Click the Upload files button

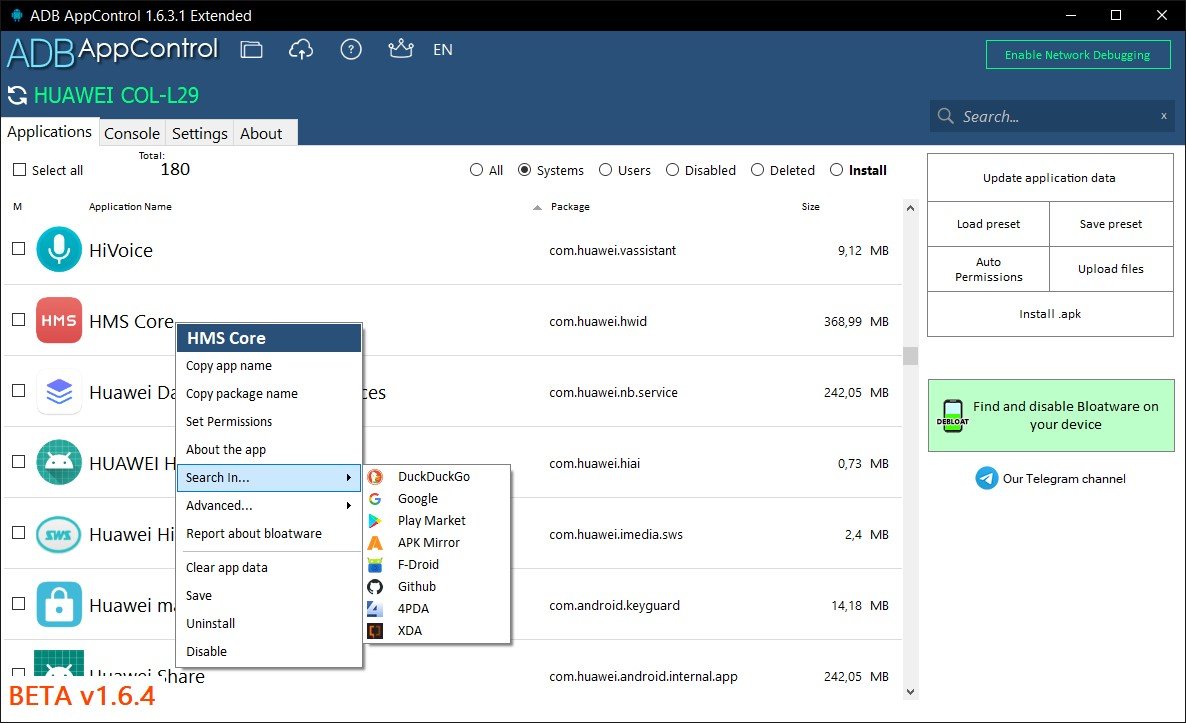pyautogui.click(x=1111, y=269)
